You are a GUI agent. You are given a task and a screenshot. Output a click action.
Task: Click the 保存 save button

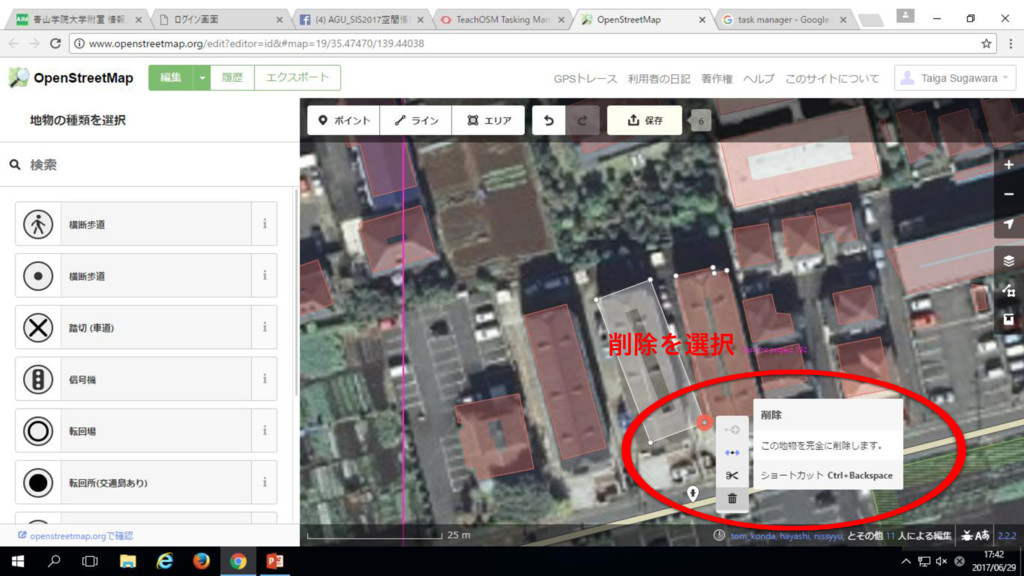(644, 121)
